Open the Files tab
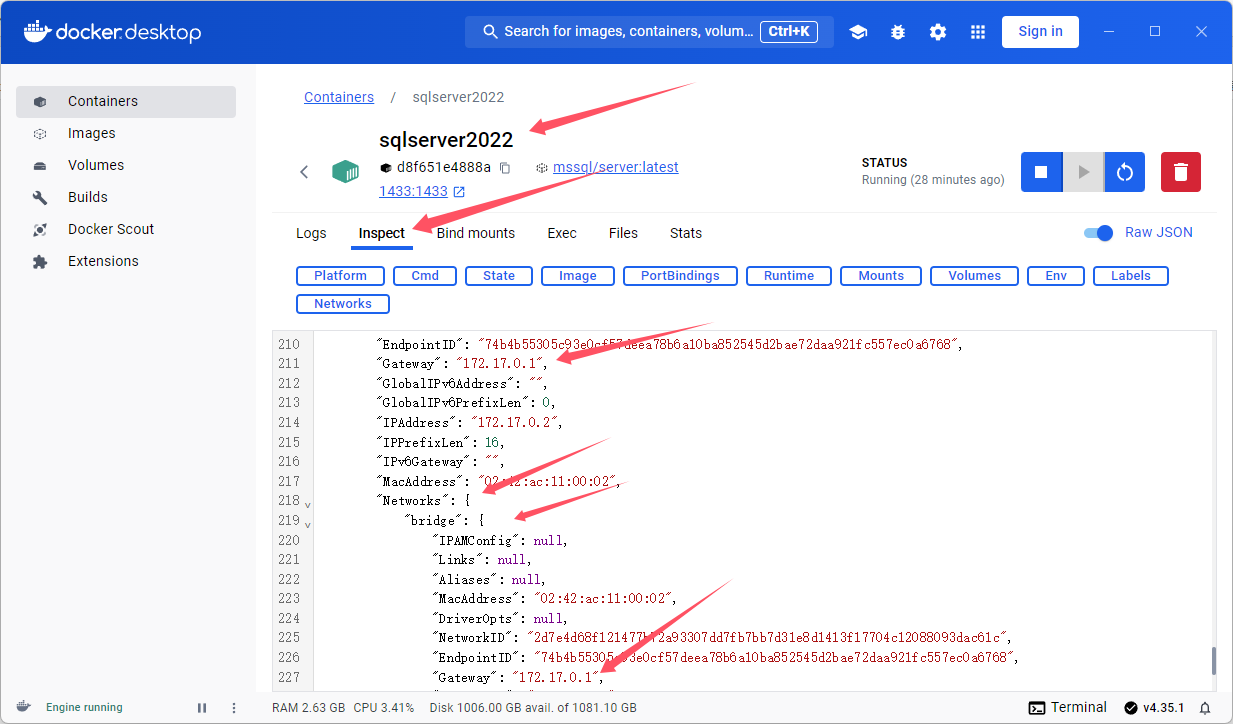Screen dimensions: 1233x724 (x=623, y=233)
